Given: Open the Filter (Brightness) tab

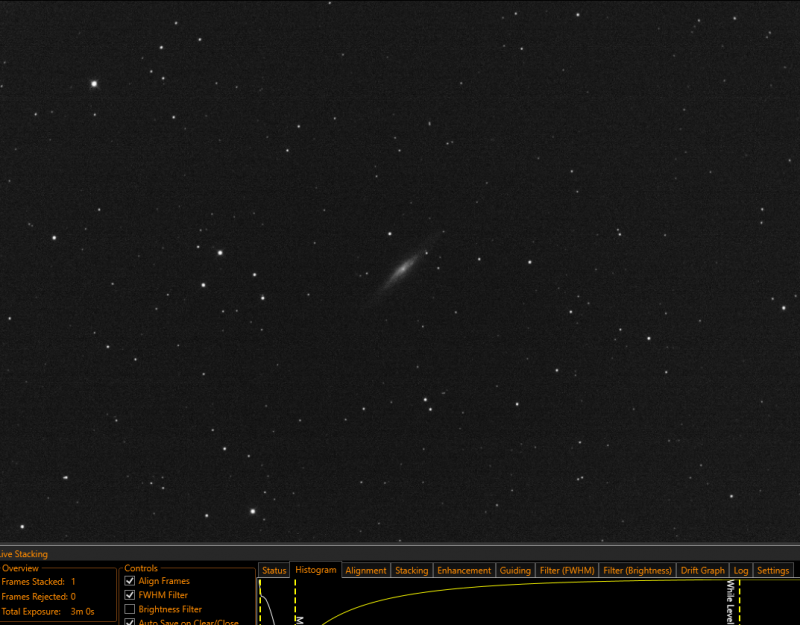Looking at the screenshot, I should 637,570.
